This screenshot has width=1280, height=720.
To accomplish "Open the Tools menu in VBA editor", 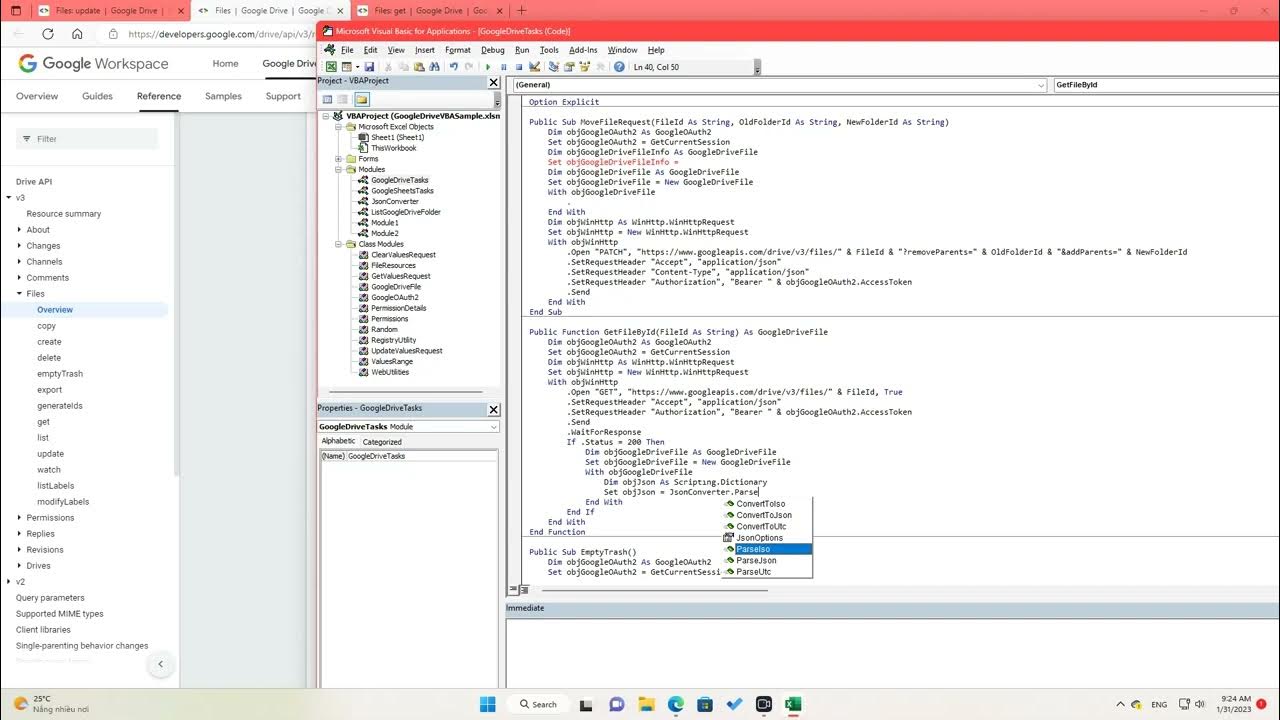I will pyautogui.click(x=549, y=50).
